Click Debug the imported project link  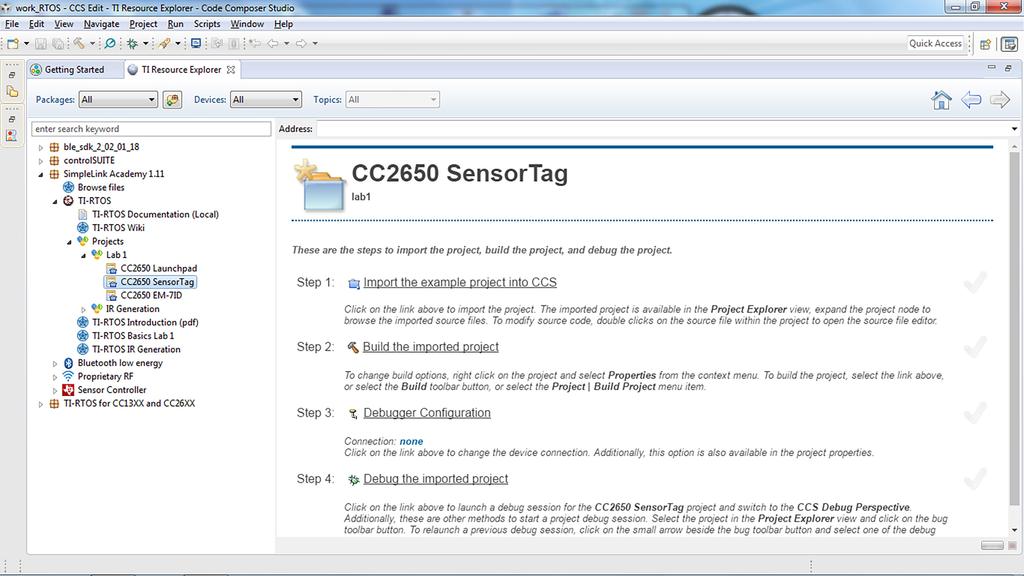[x=436, y=479]
